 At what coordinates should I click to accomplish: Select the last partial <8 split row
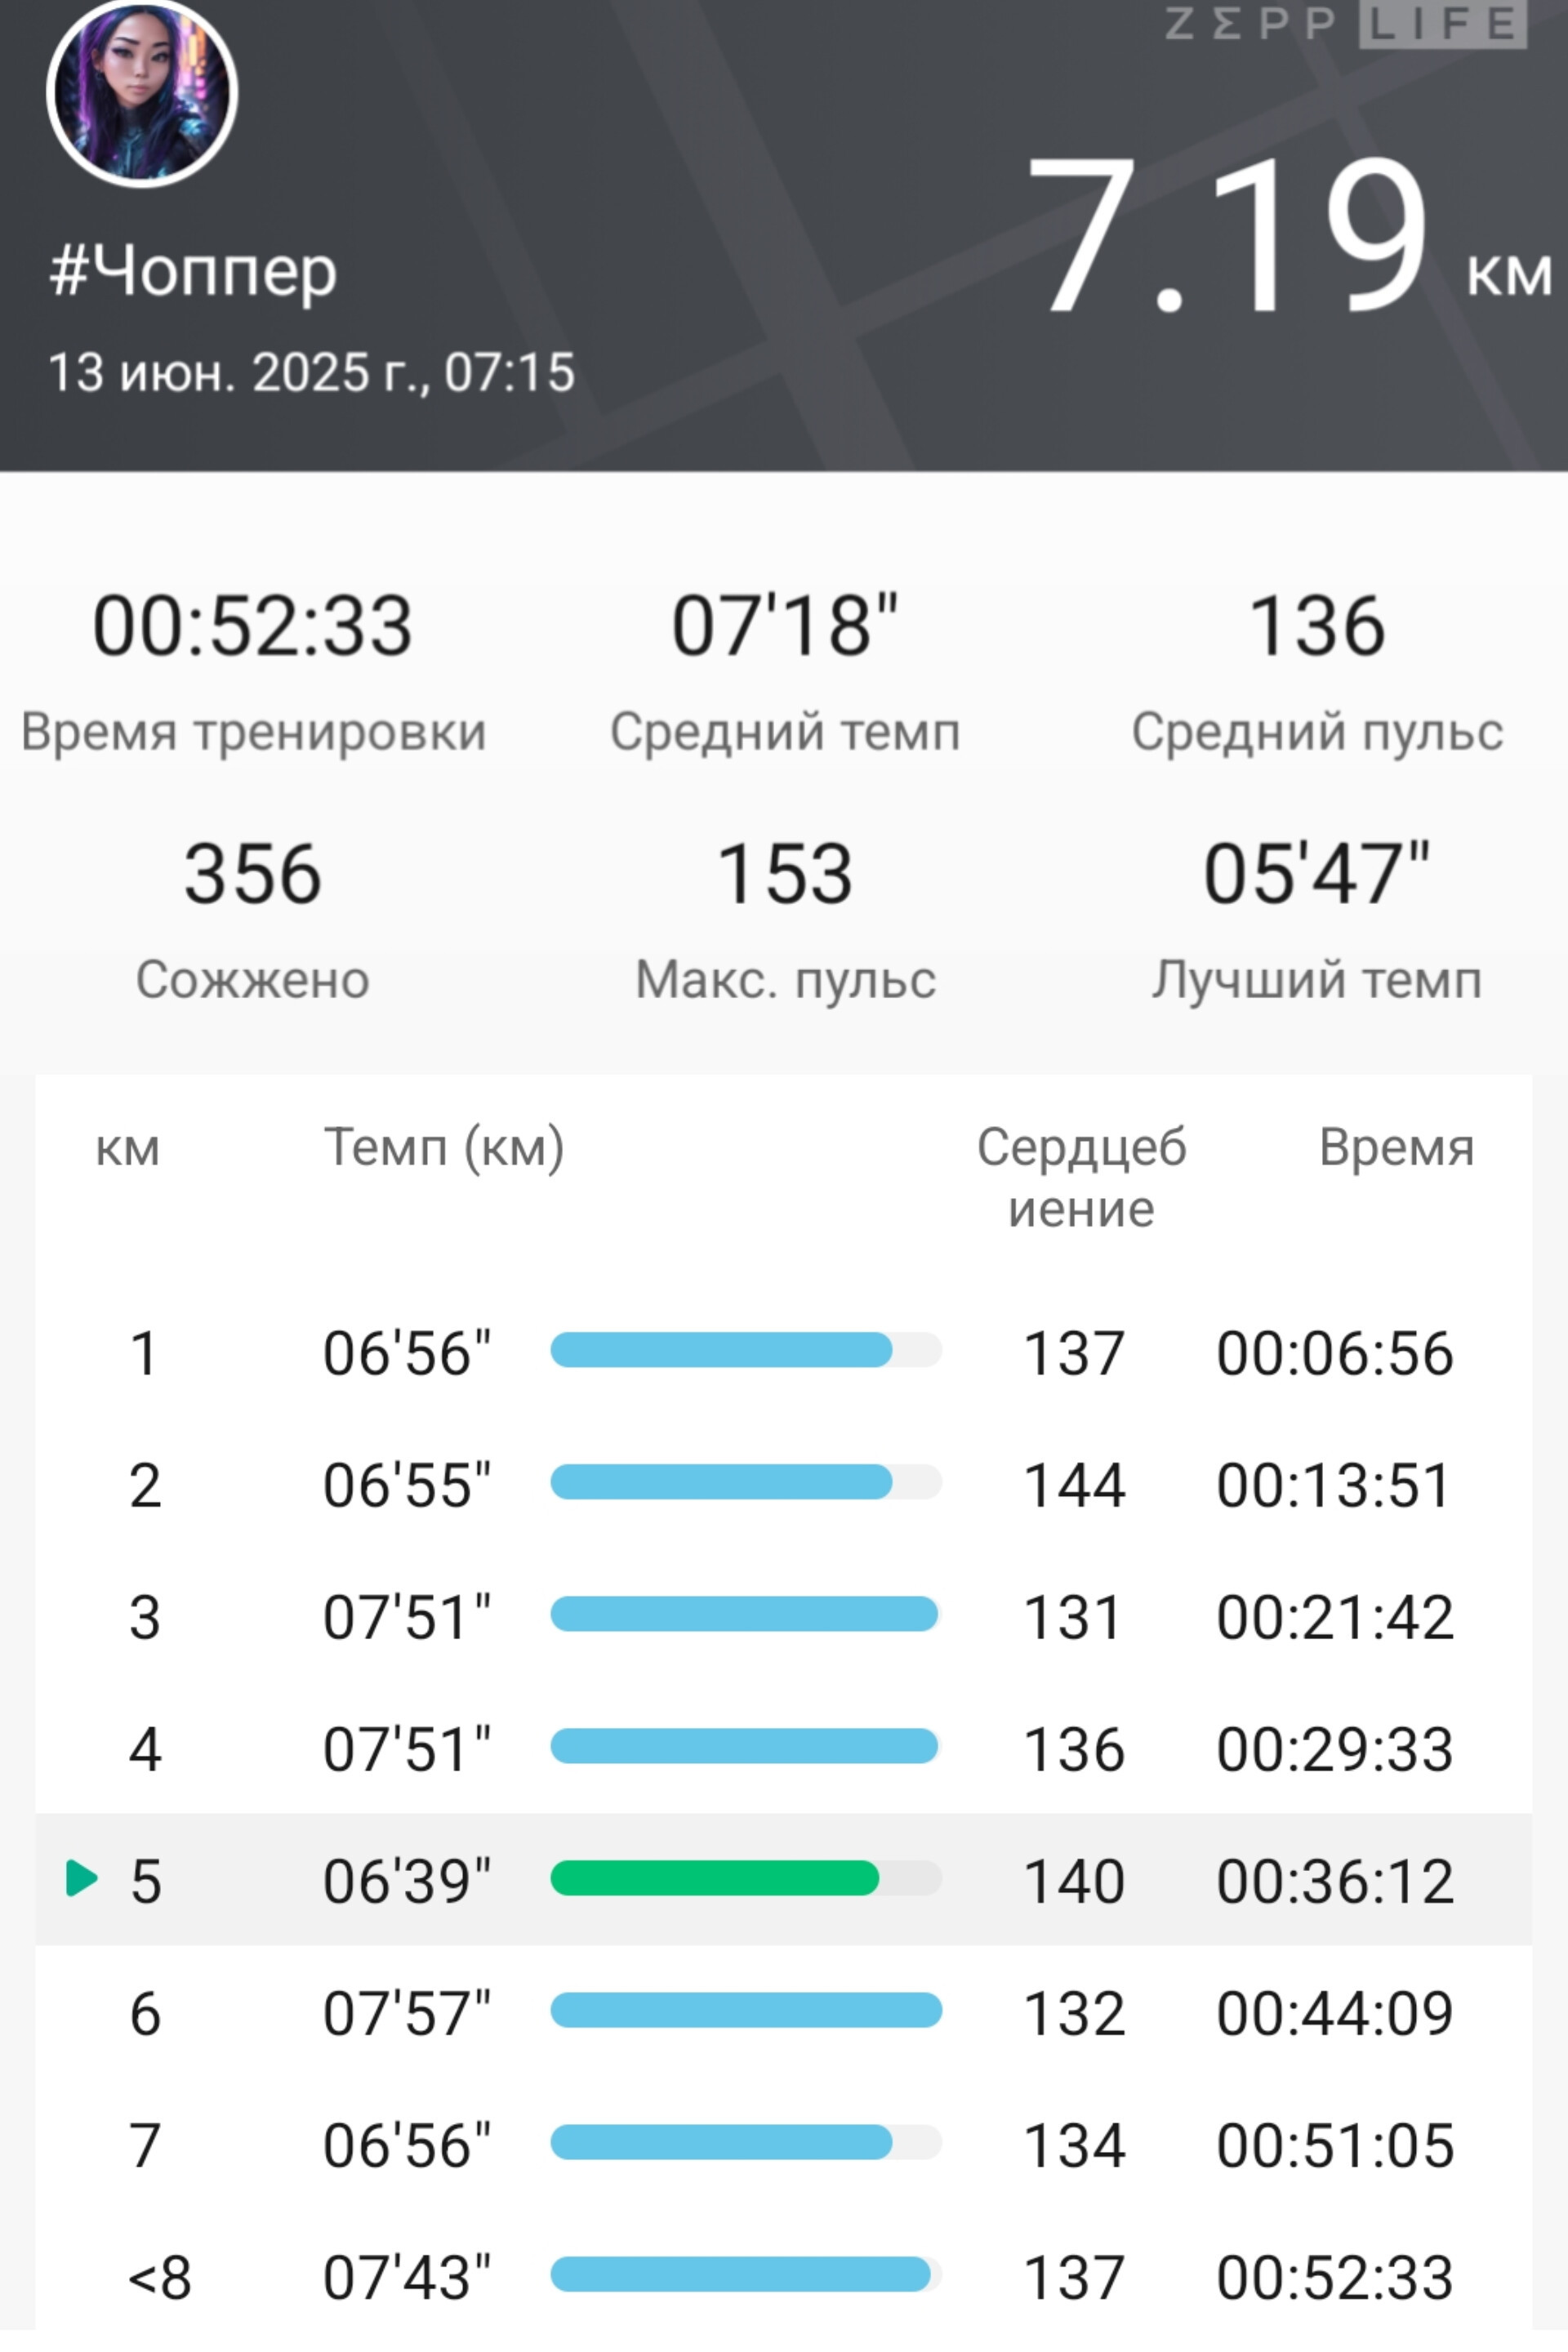pyautogui.click(x=784, y=2278)
